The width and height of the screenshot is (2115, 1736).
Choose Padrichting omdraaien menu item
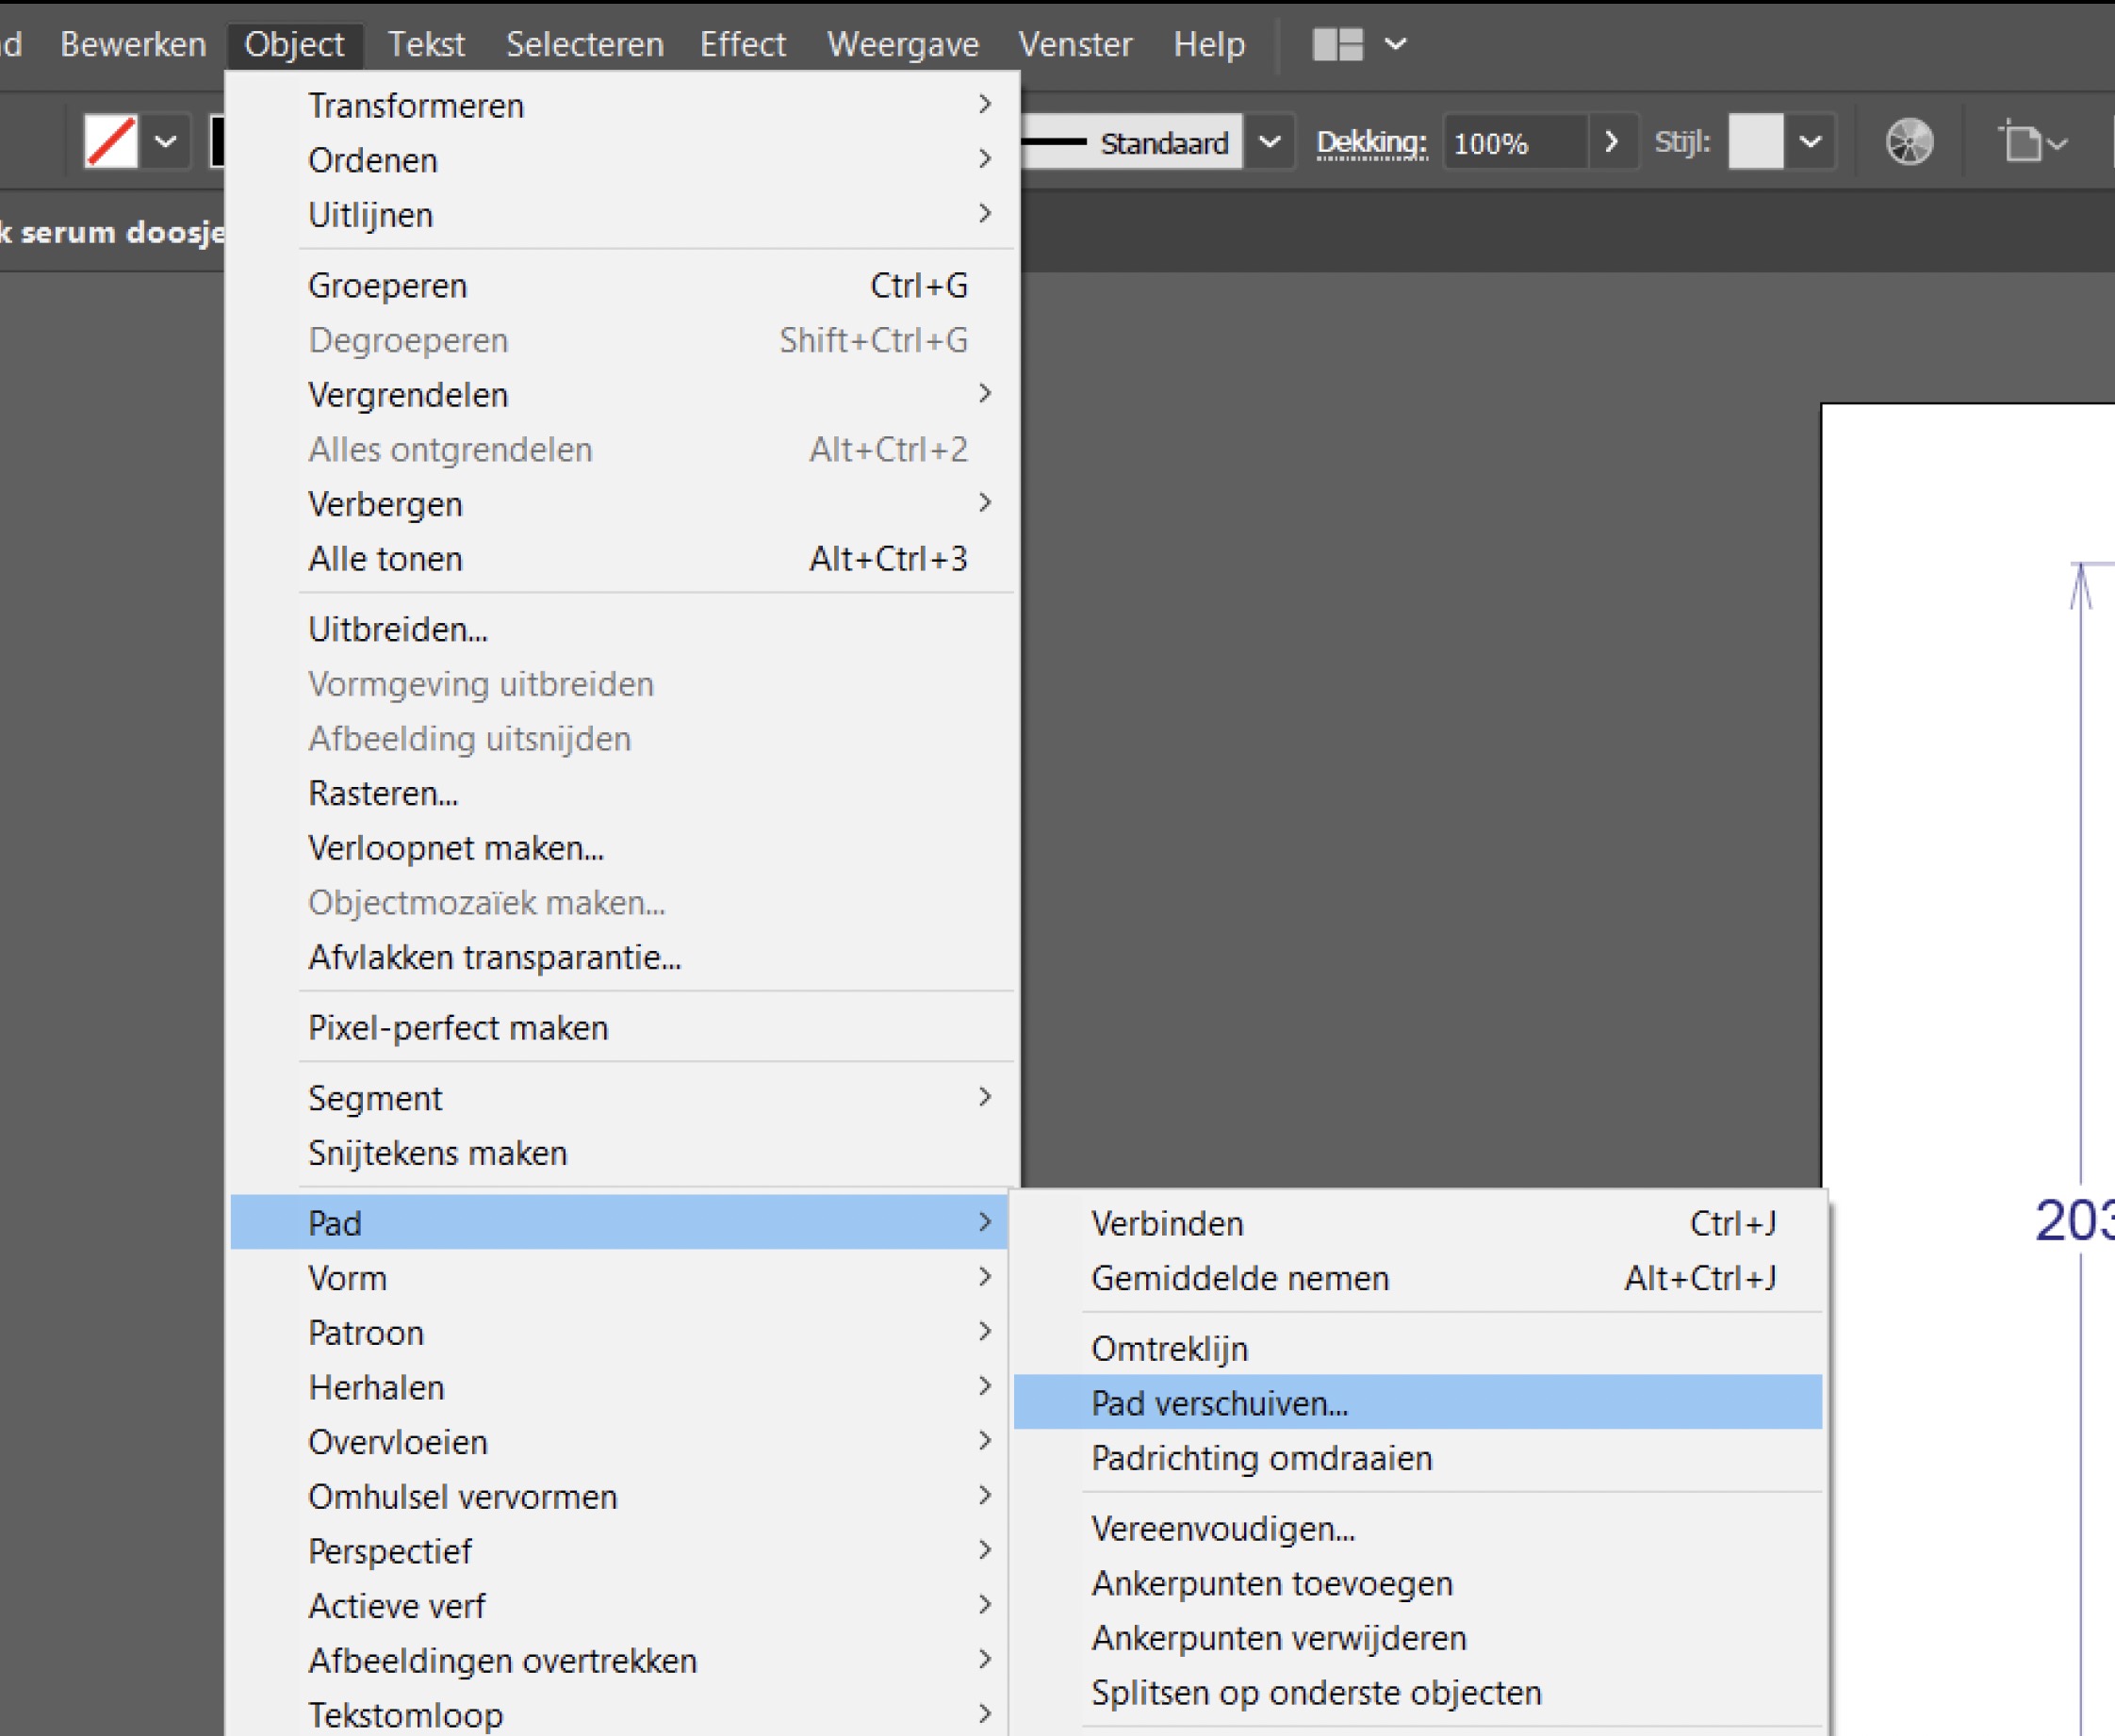tap(1418, 1458)
